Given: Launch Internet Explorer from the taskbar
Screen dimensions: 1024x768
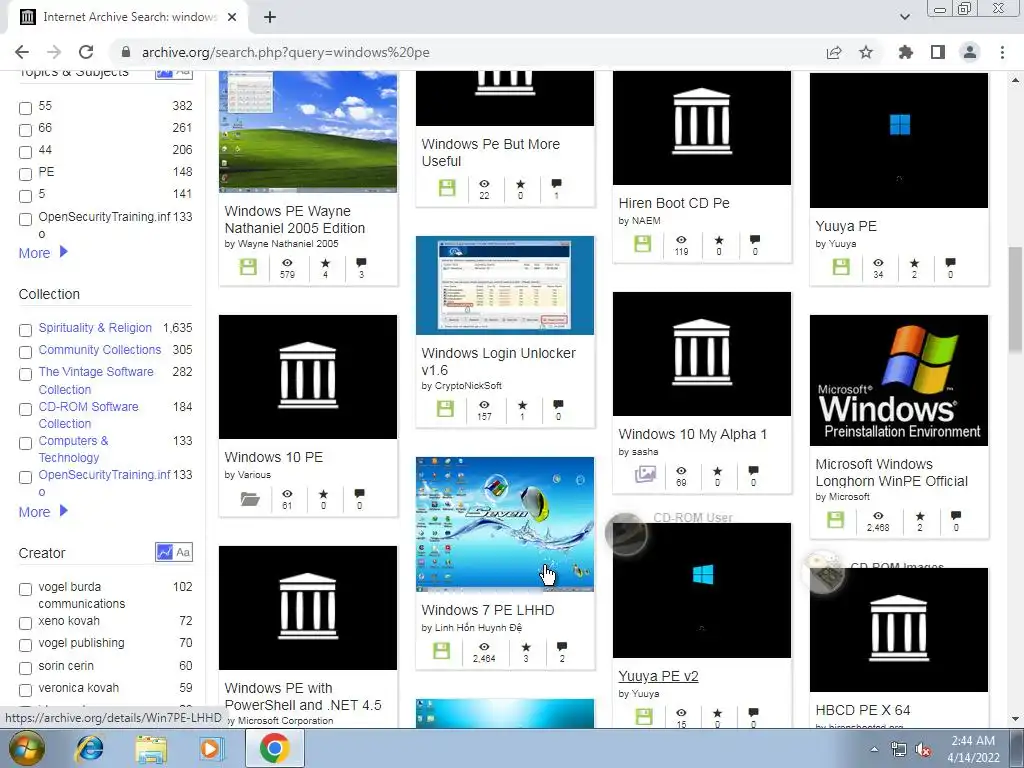Looking at the screenshot, I should pyautogui.click(x=89, y=749).
